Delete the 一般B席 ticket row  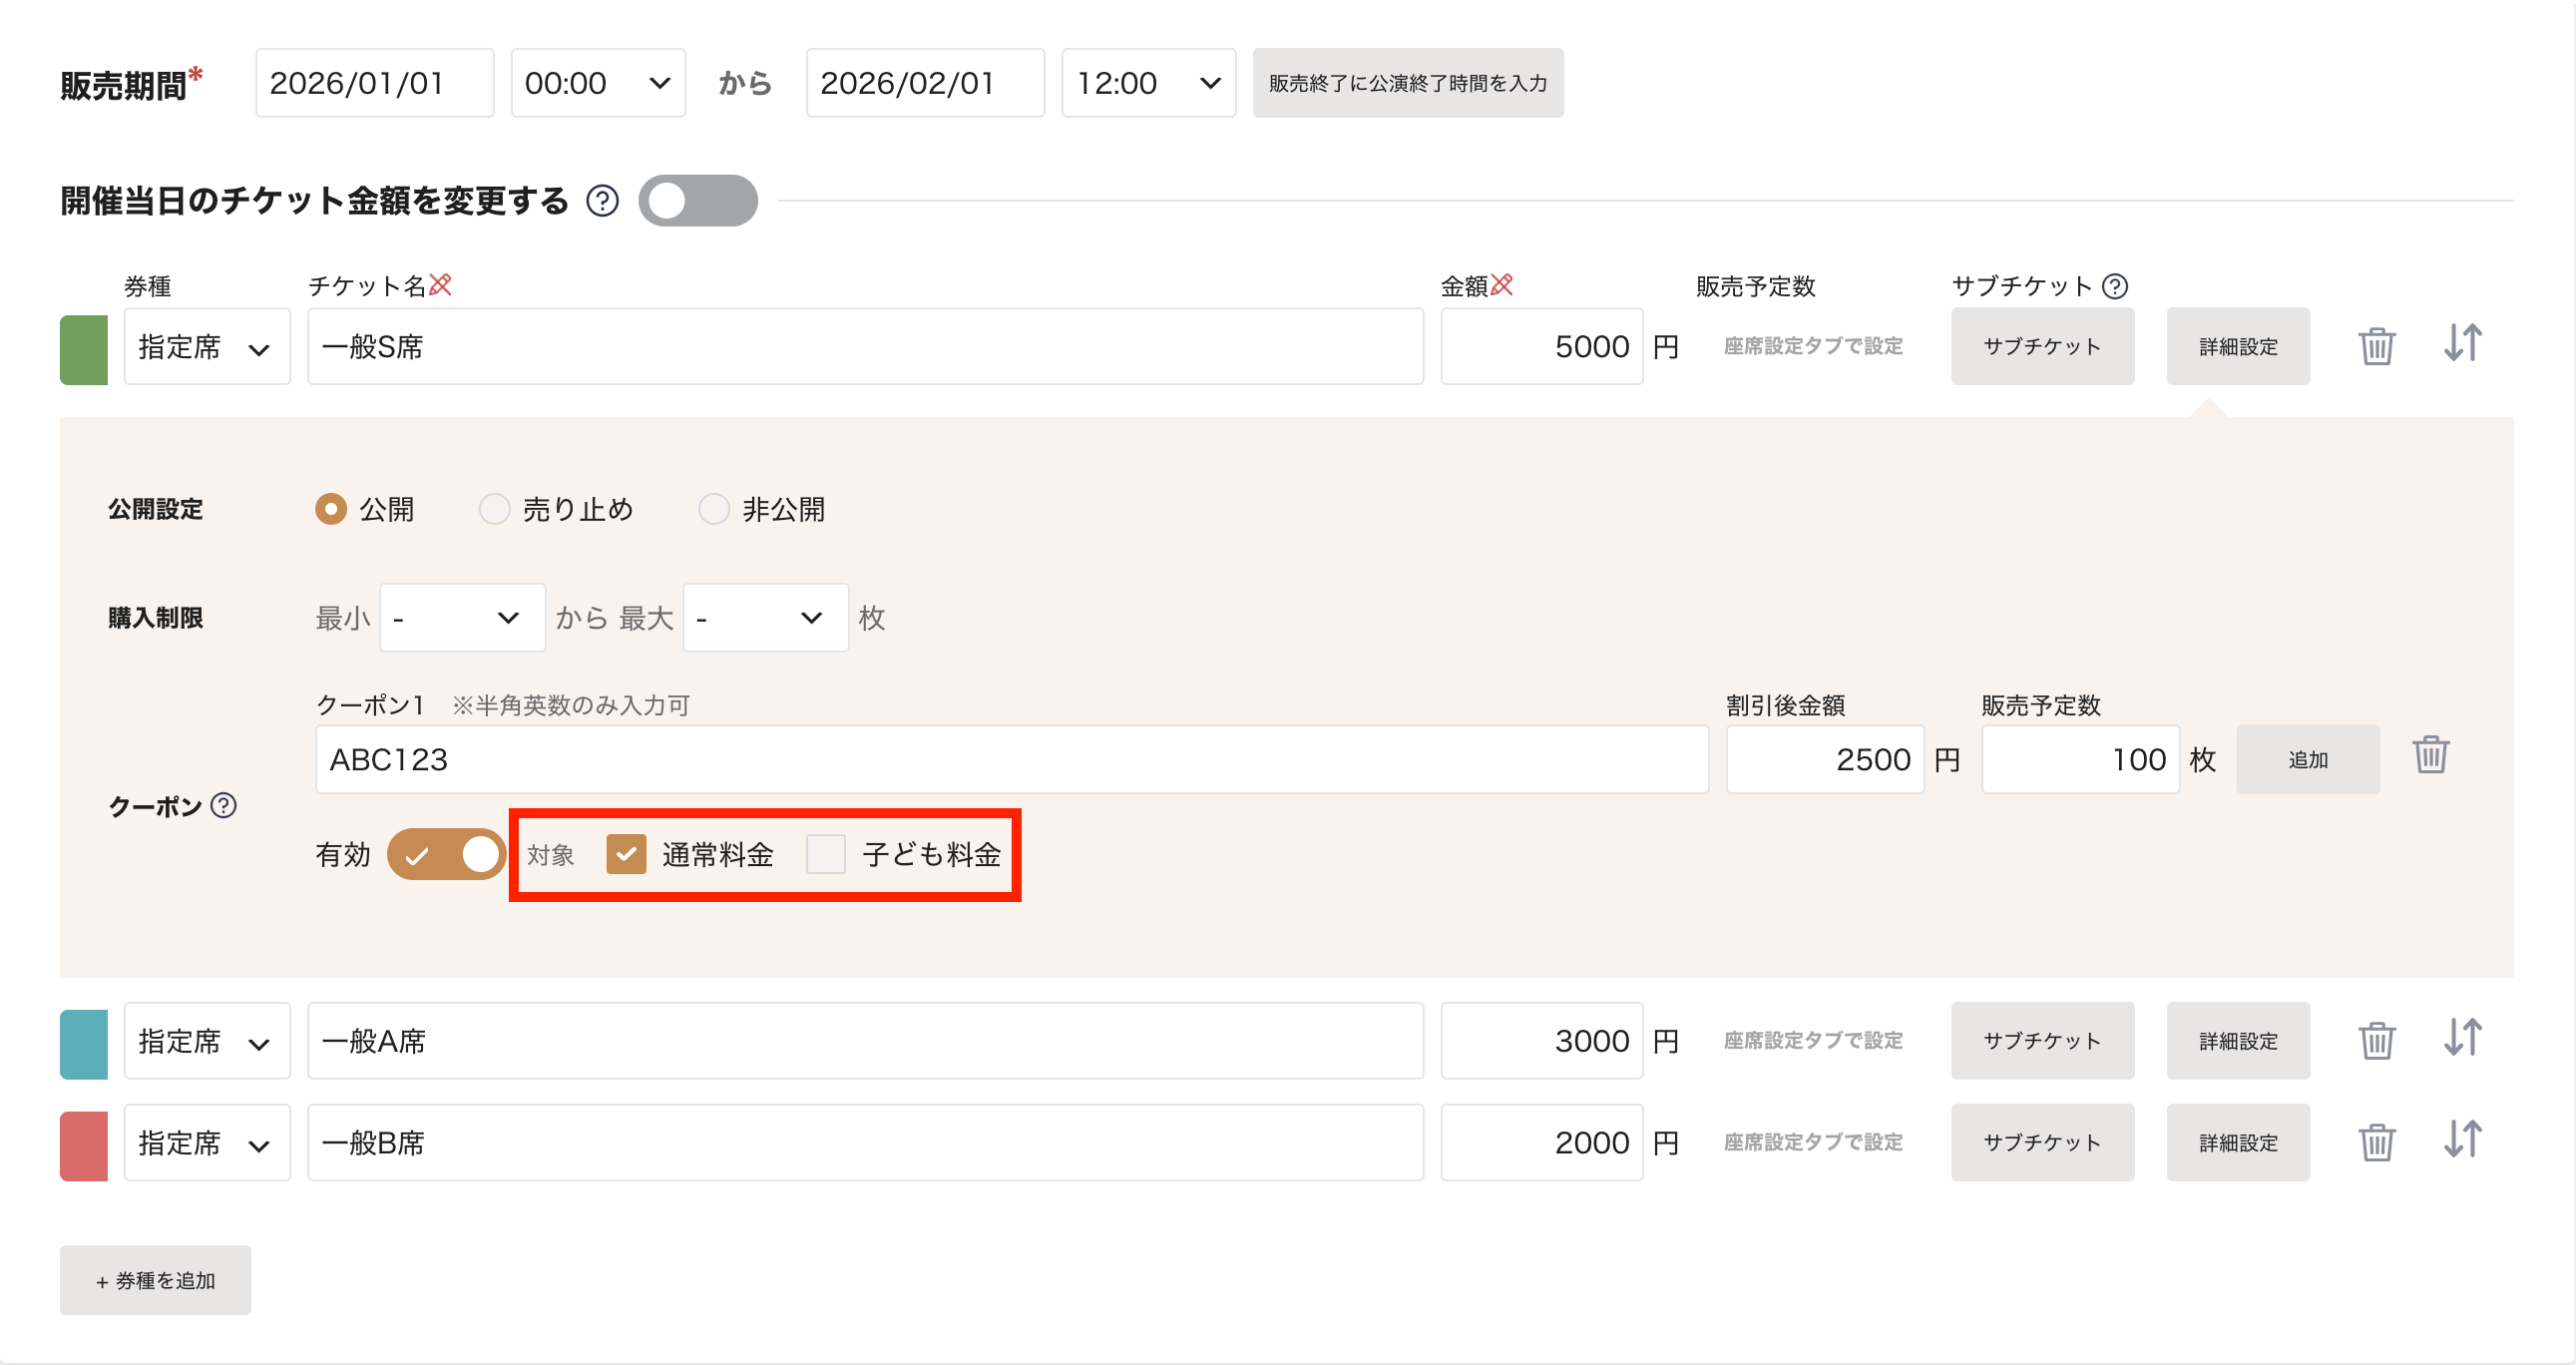(x=2376, y=1142)
